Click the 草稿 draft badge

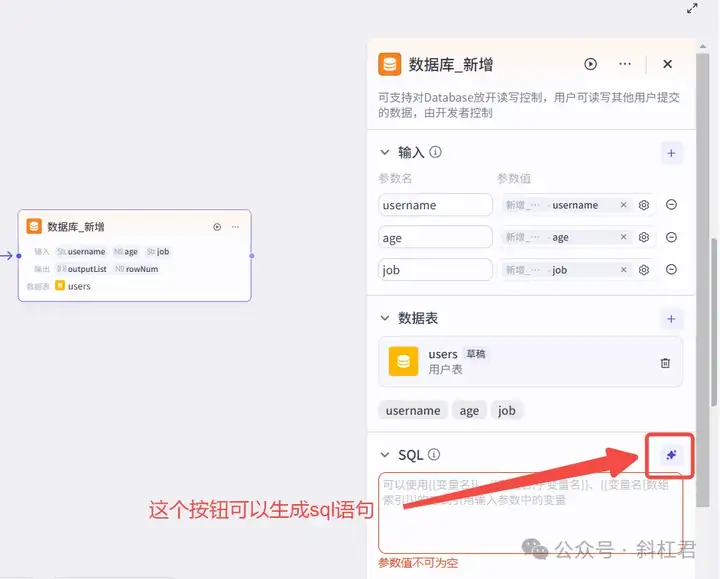[x=476, y=354]
